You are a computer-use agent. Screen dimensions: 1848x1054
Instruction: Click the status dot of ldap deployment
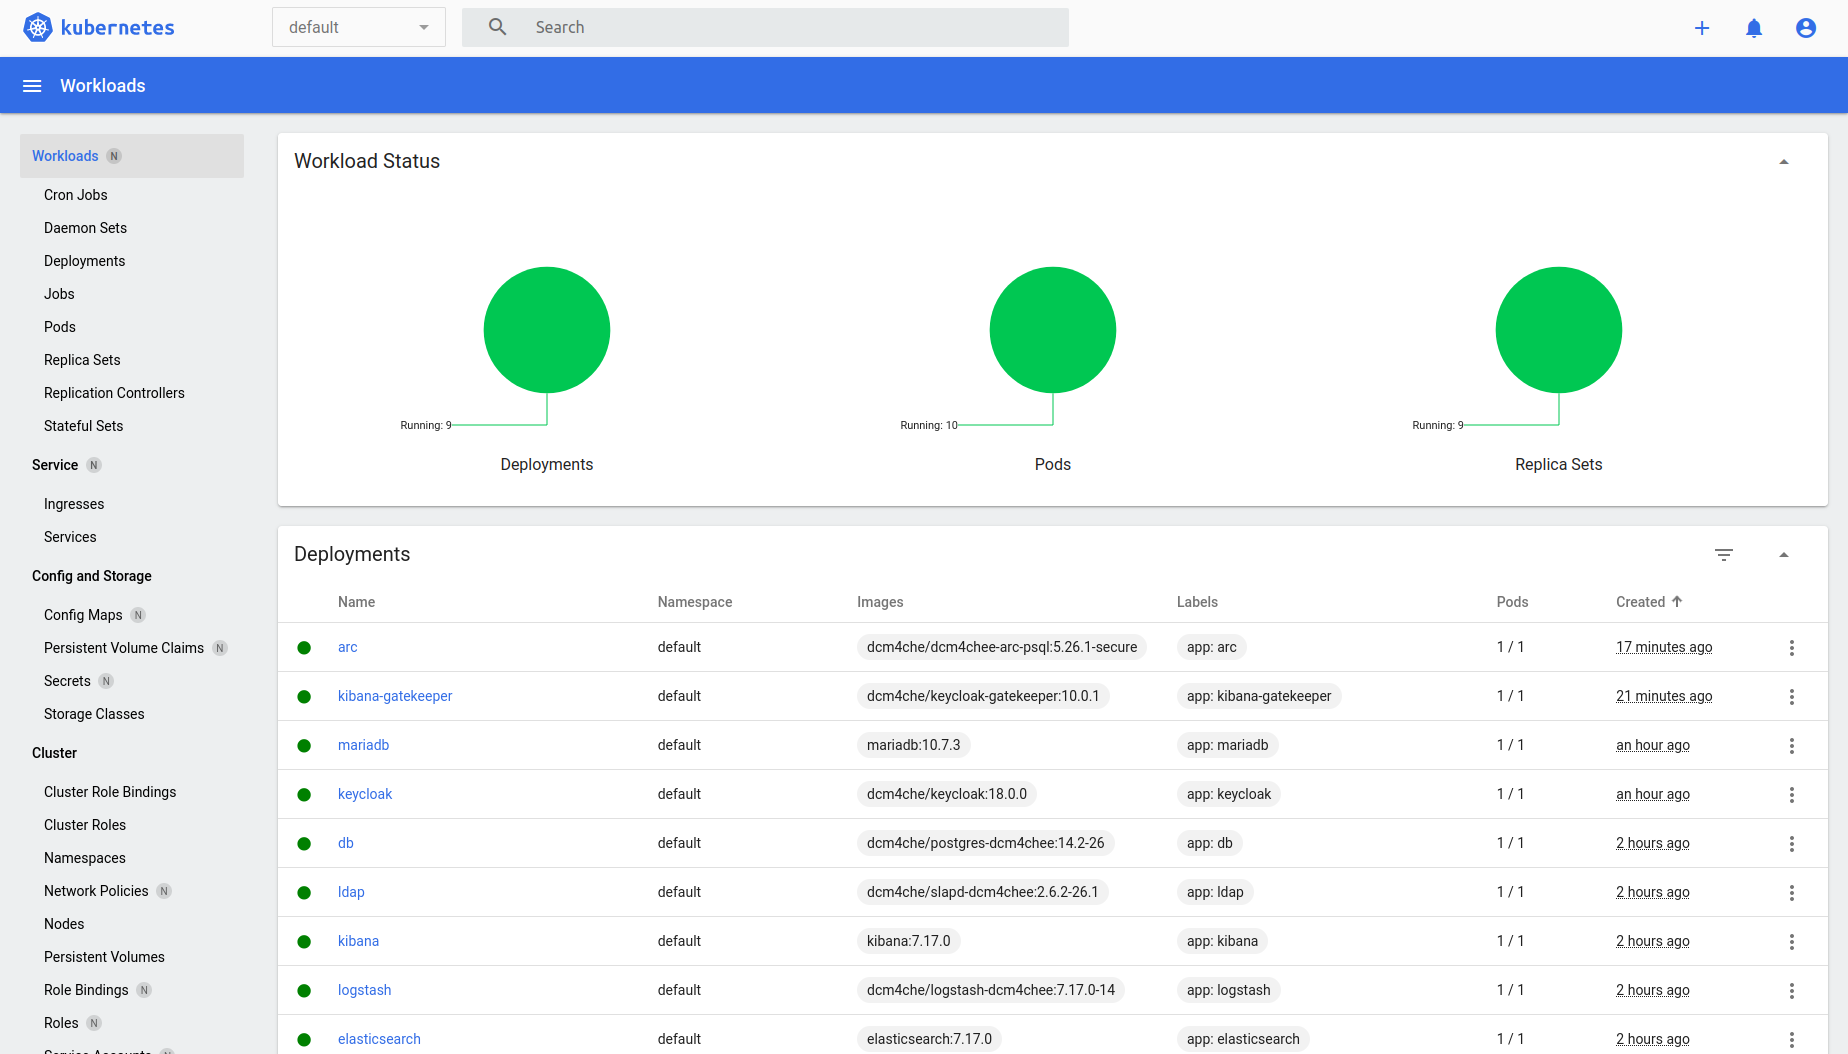coord(304,893)
